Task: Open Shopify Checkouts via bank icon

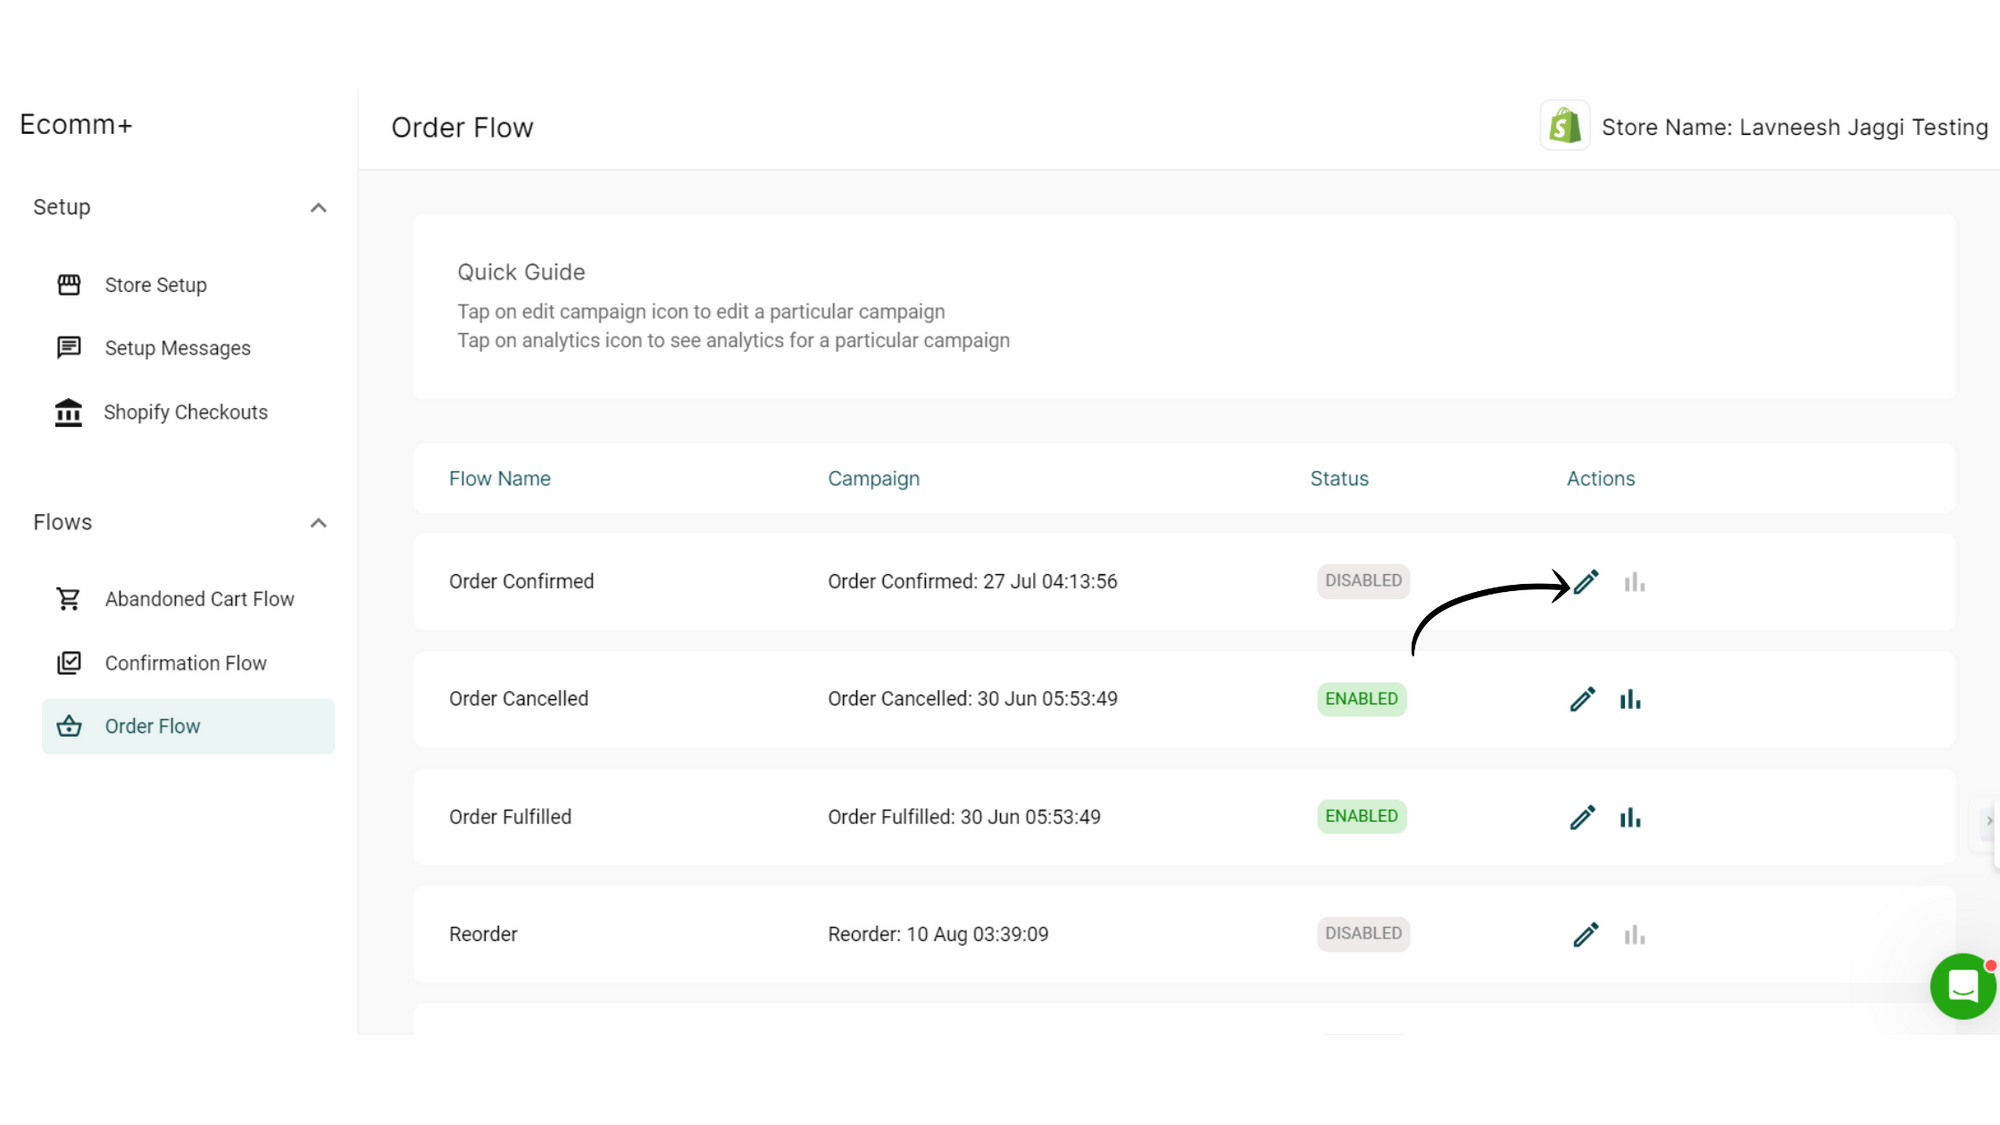Action: pyautogui.click(x=68, y=411)
